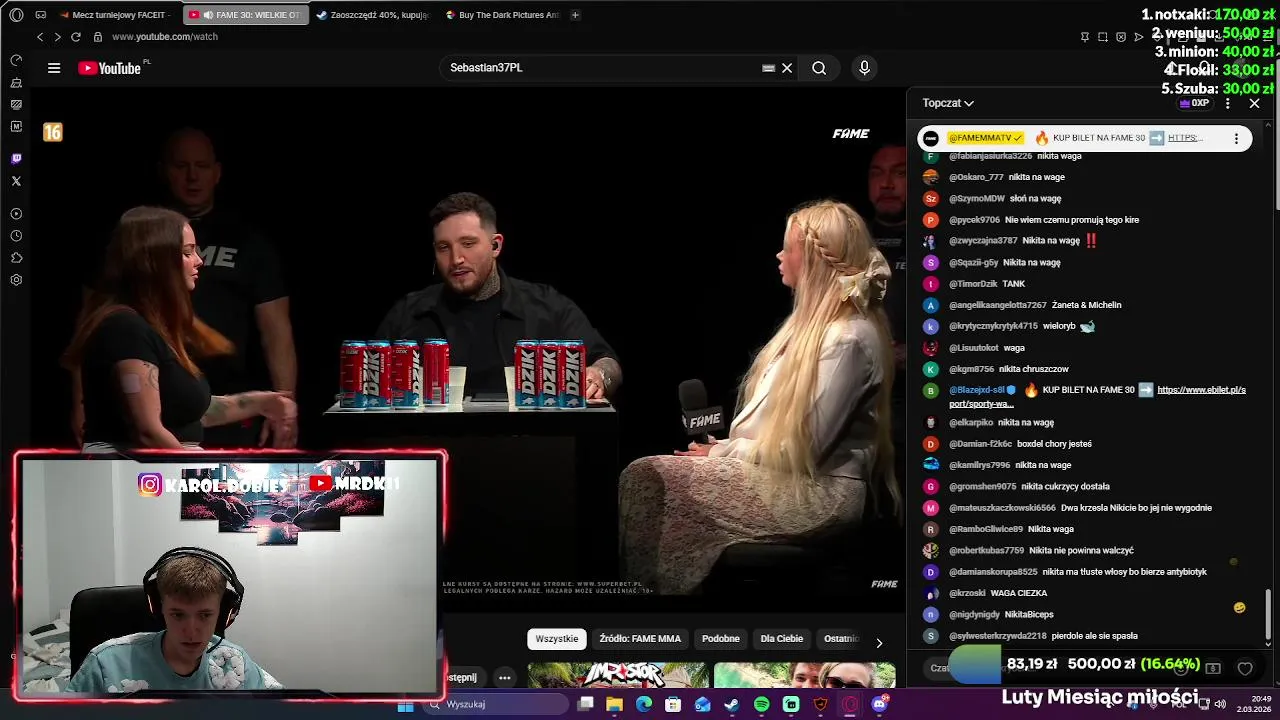Open the taskbar volume speaker icon
The width and height of the screenshot is (1280, 720).
pos(1220,704)
